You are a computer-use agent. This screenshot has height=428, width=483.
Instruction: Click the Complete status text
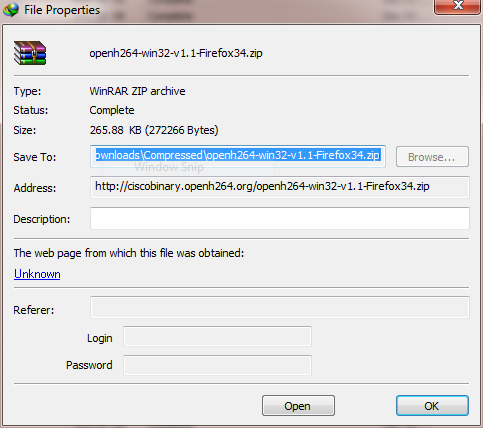click(112, 110)
